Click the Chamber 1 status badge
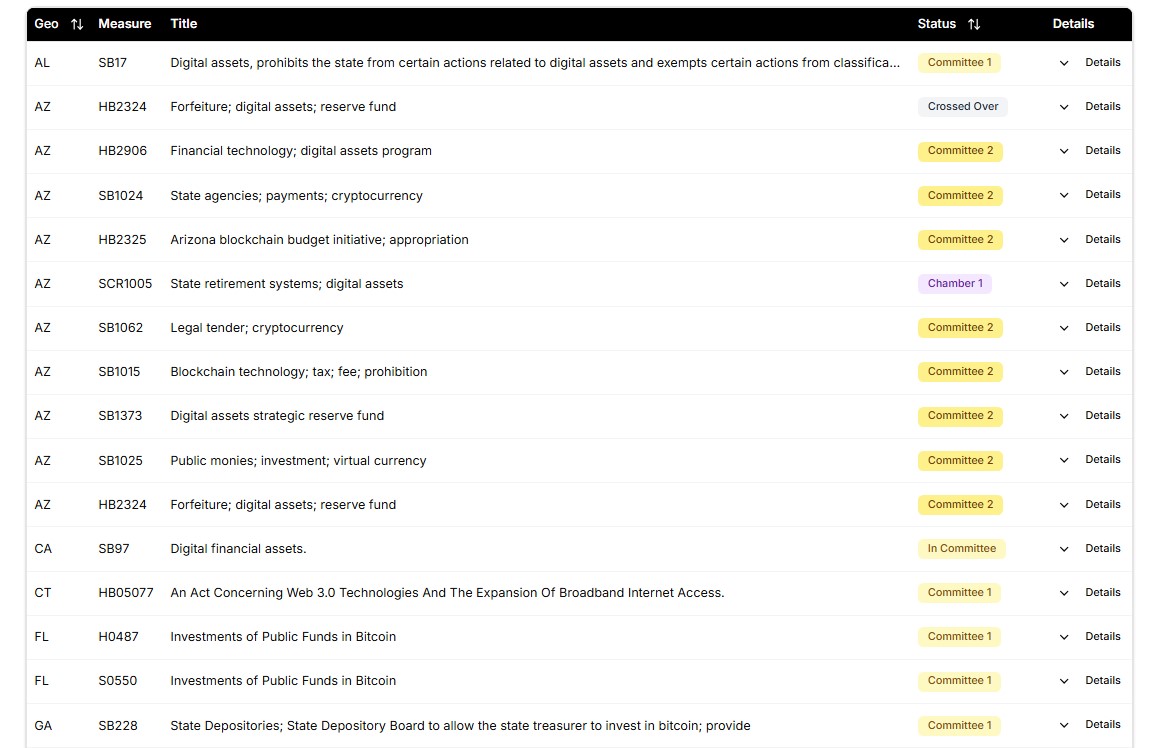This screenshot has height=748, width=1150. (955, 283)
